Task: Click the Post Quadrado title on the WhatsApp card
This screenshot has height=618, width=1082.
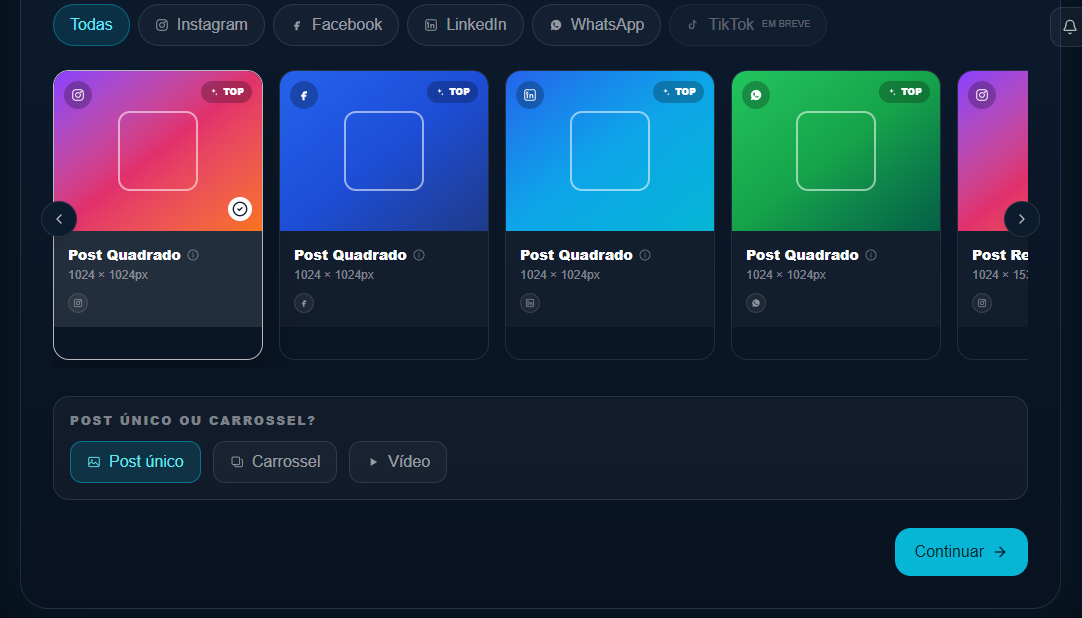Action: [x=803, y=255]
